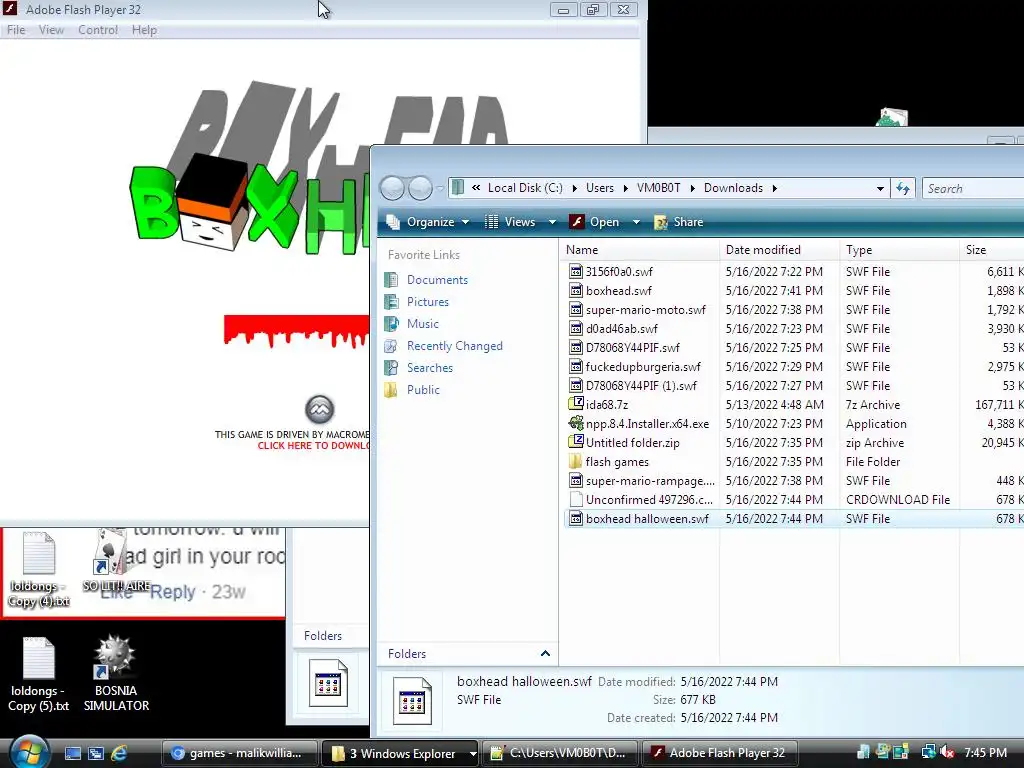Open Public favorite link
Screen dimensions: 1024x768
click(423, 390)
